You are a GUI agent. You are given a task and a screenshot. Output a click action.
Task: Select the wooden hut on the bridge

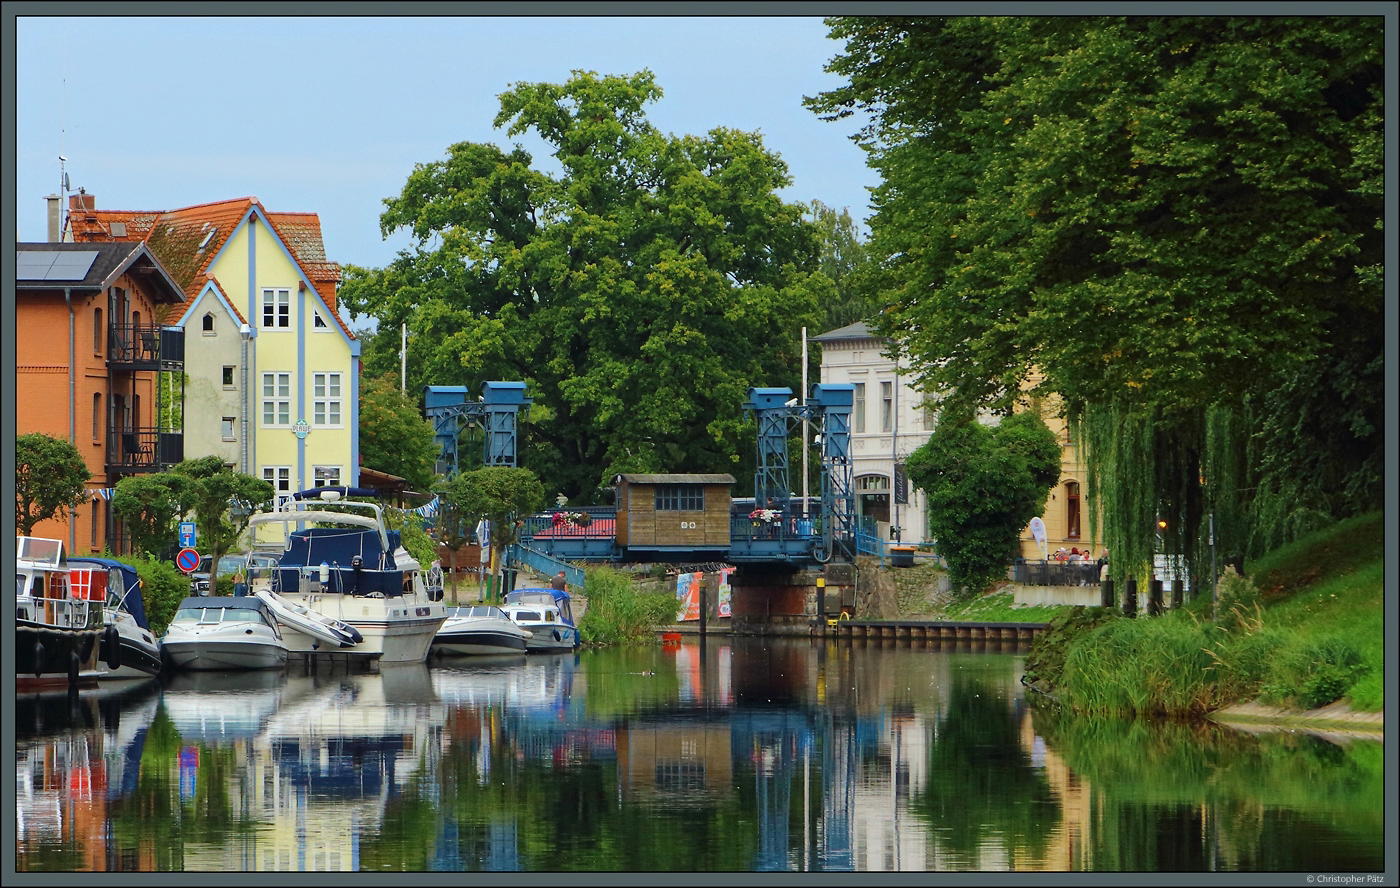673,510
